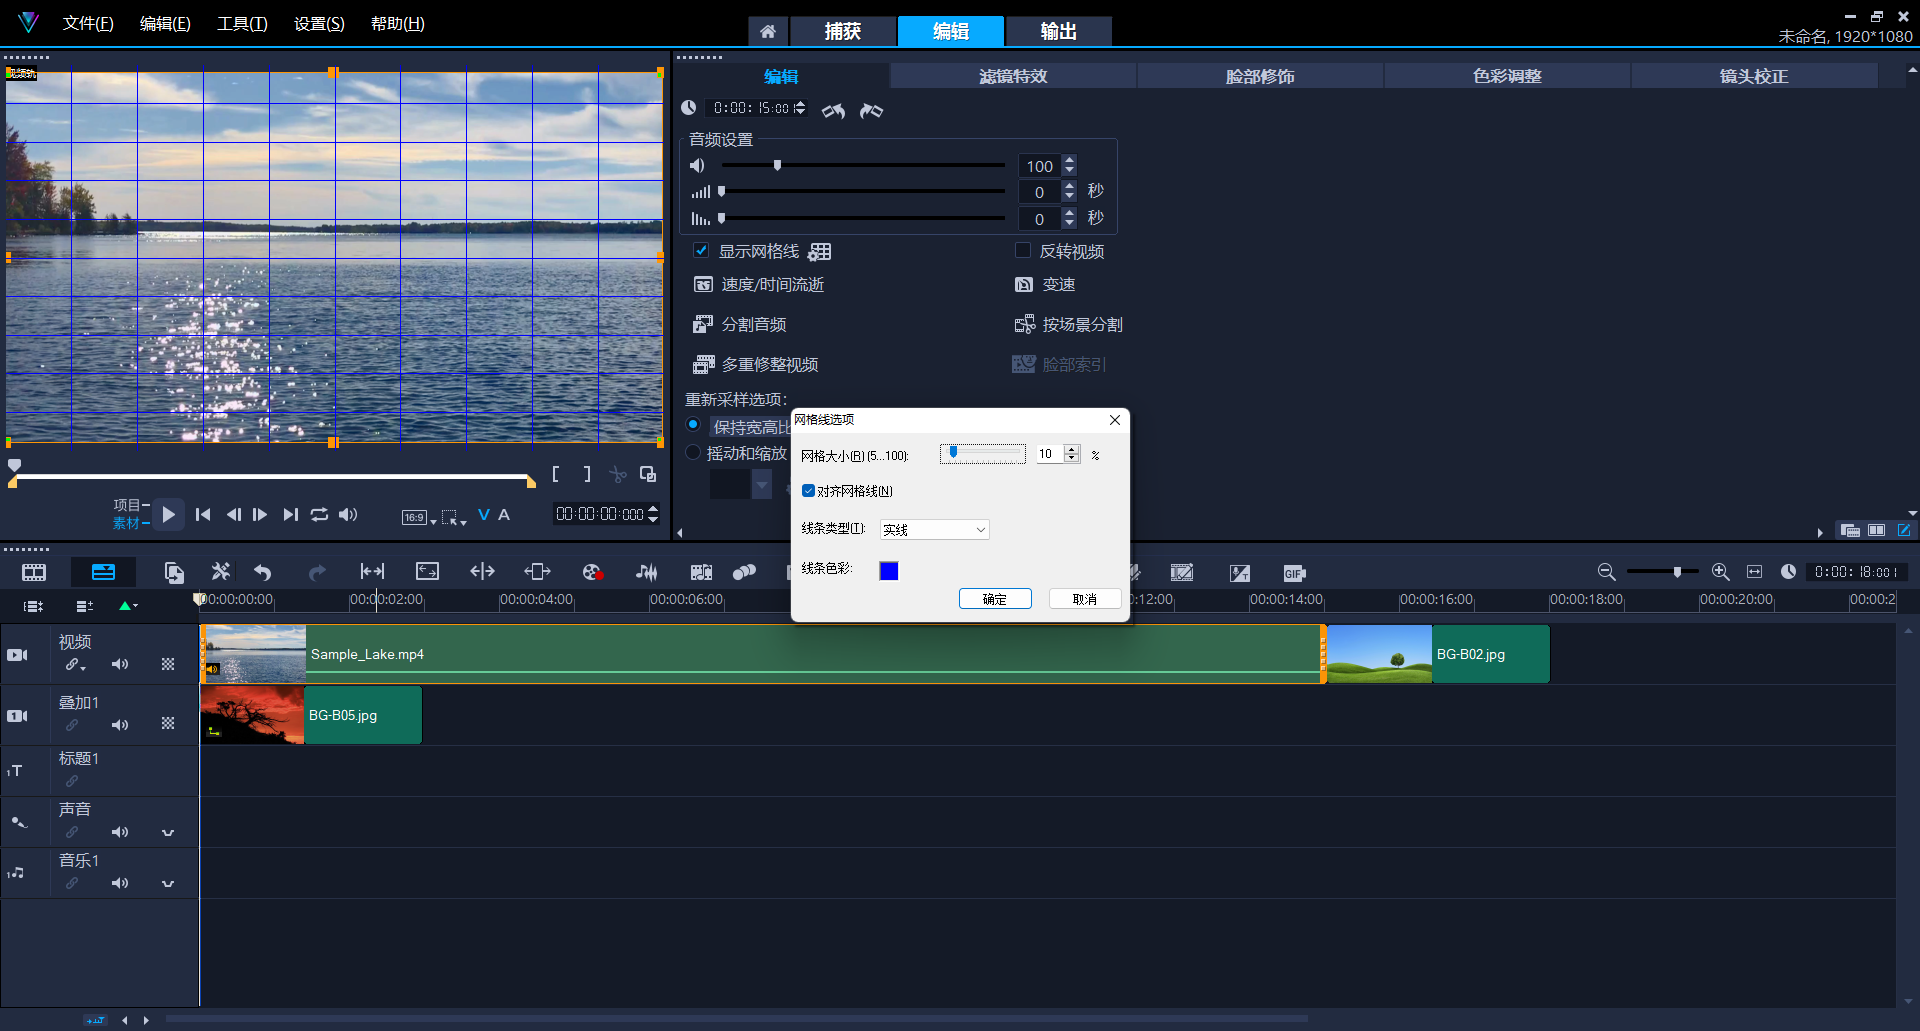The image size is (1920, 1031).
Task: Open 速度/时间流逝 option
Action: pyautogui.click(x=759, y=285)
